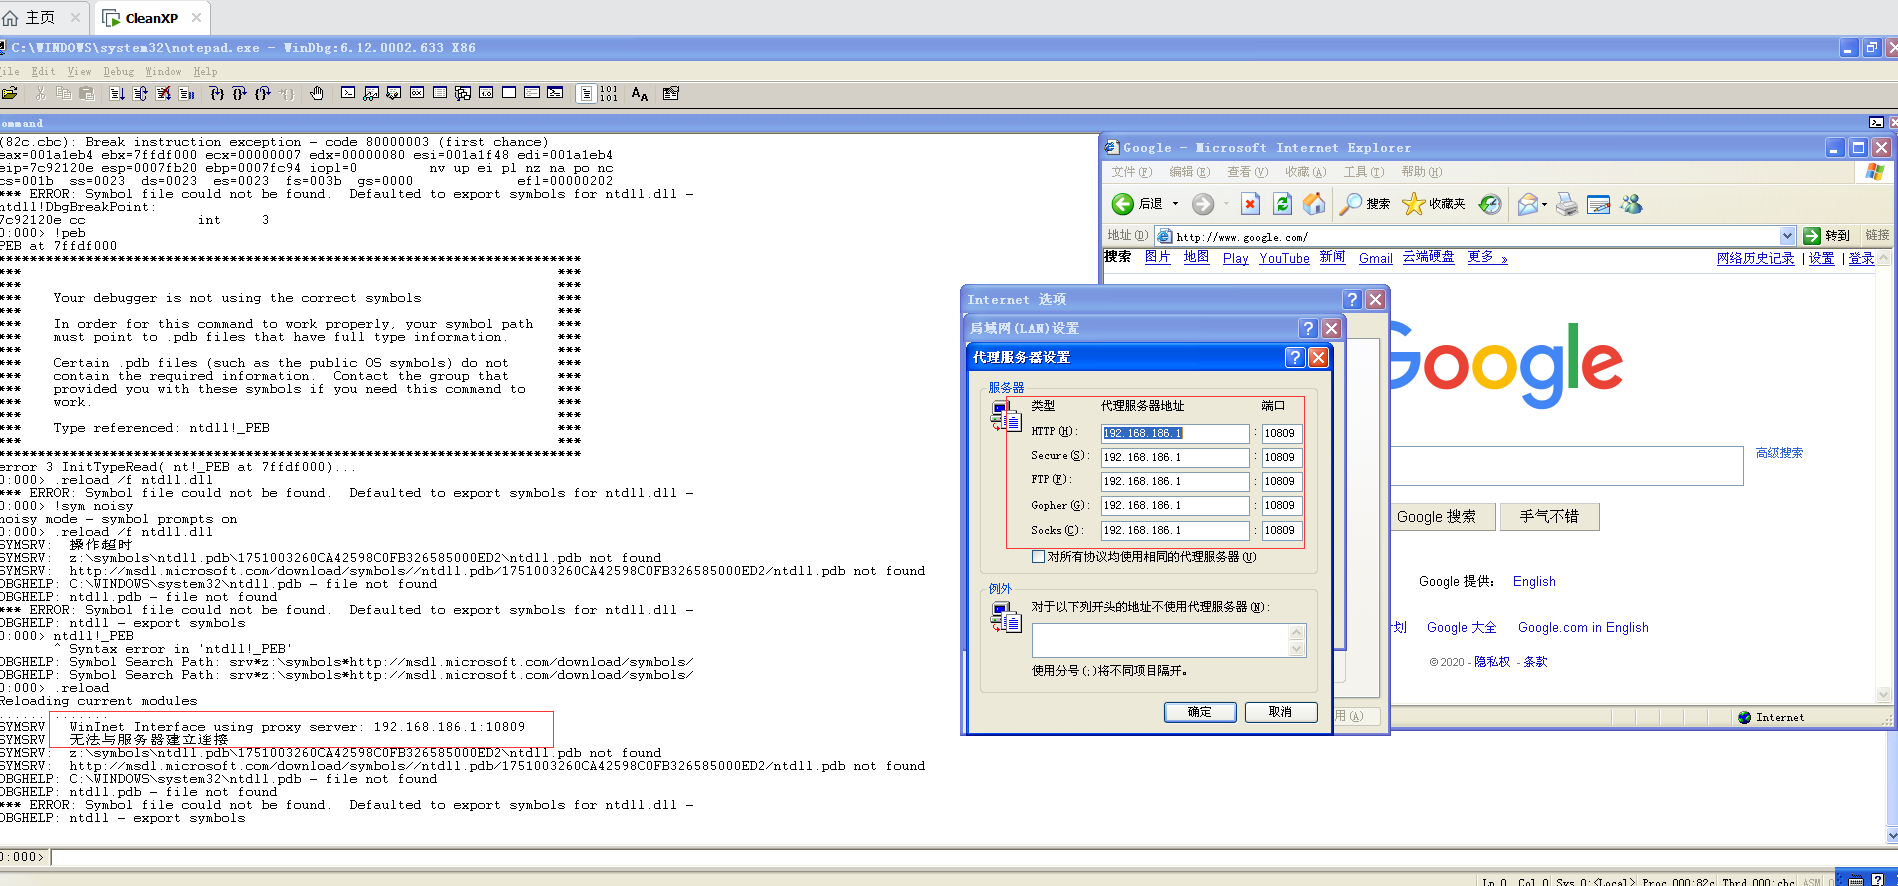The height and width of the screenshot is (886, 1898).
Task: Click the hand breakpoint icon in WinDbg toolbar
Action: (x=317, y=93)
